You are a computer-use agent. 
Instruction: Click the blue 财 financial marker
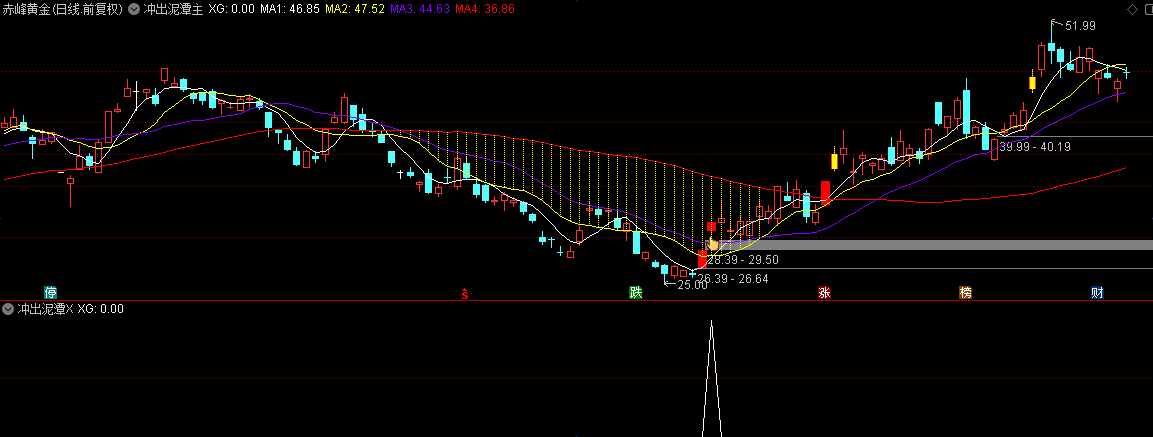point(1097,293)
